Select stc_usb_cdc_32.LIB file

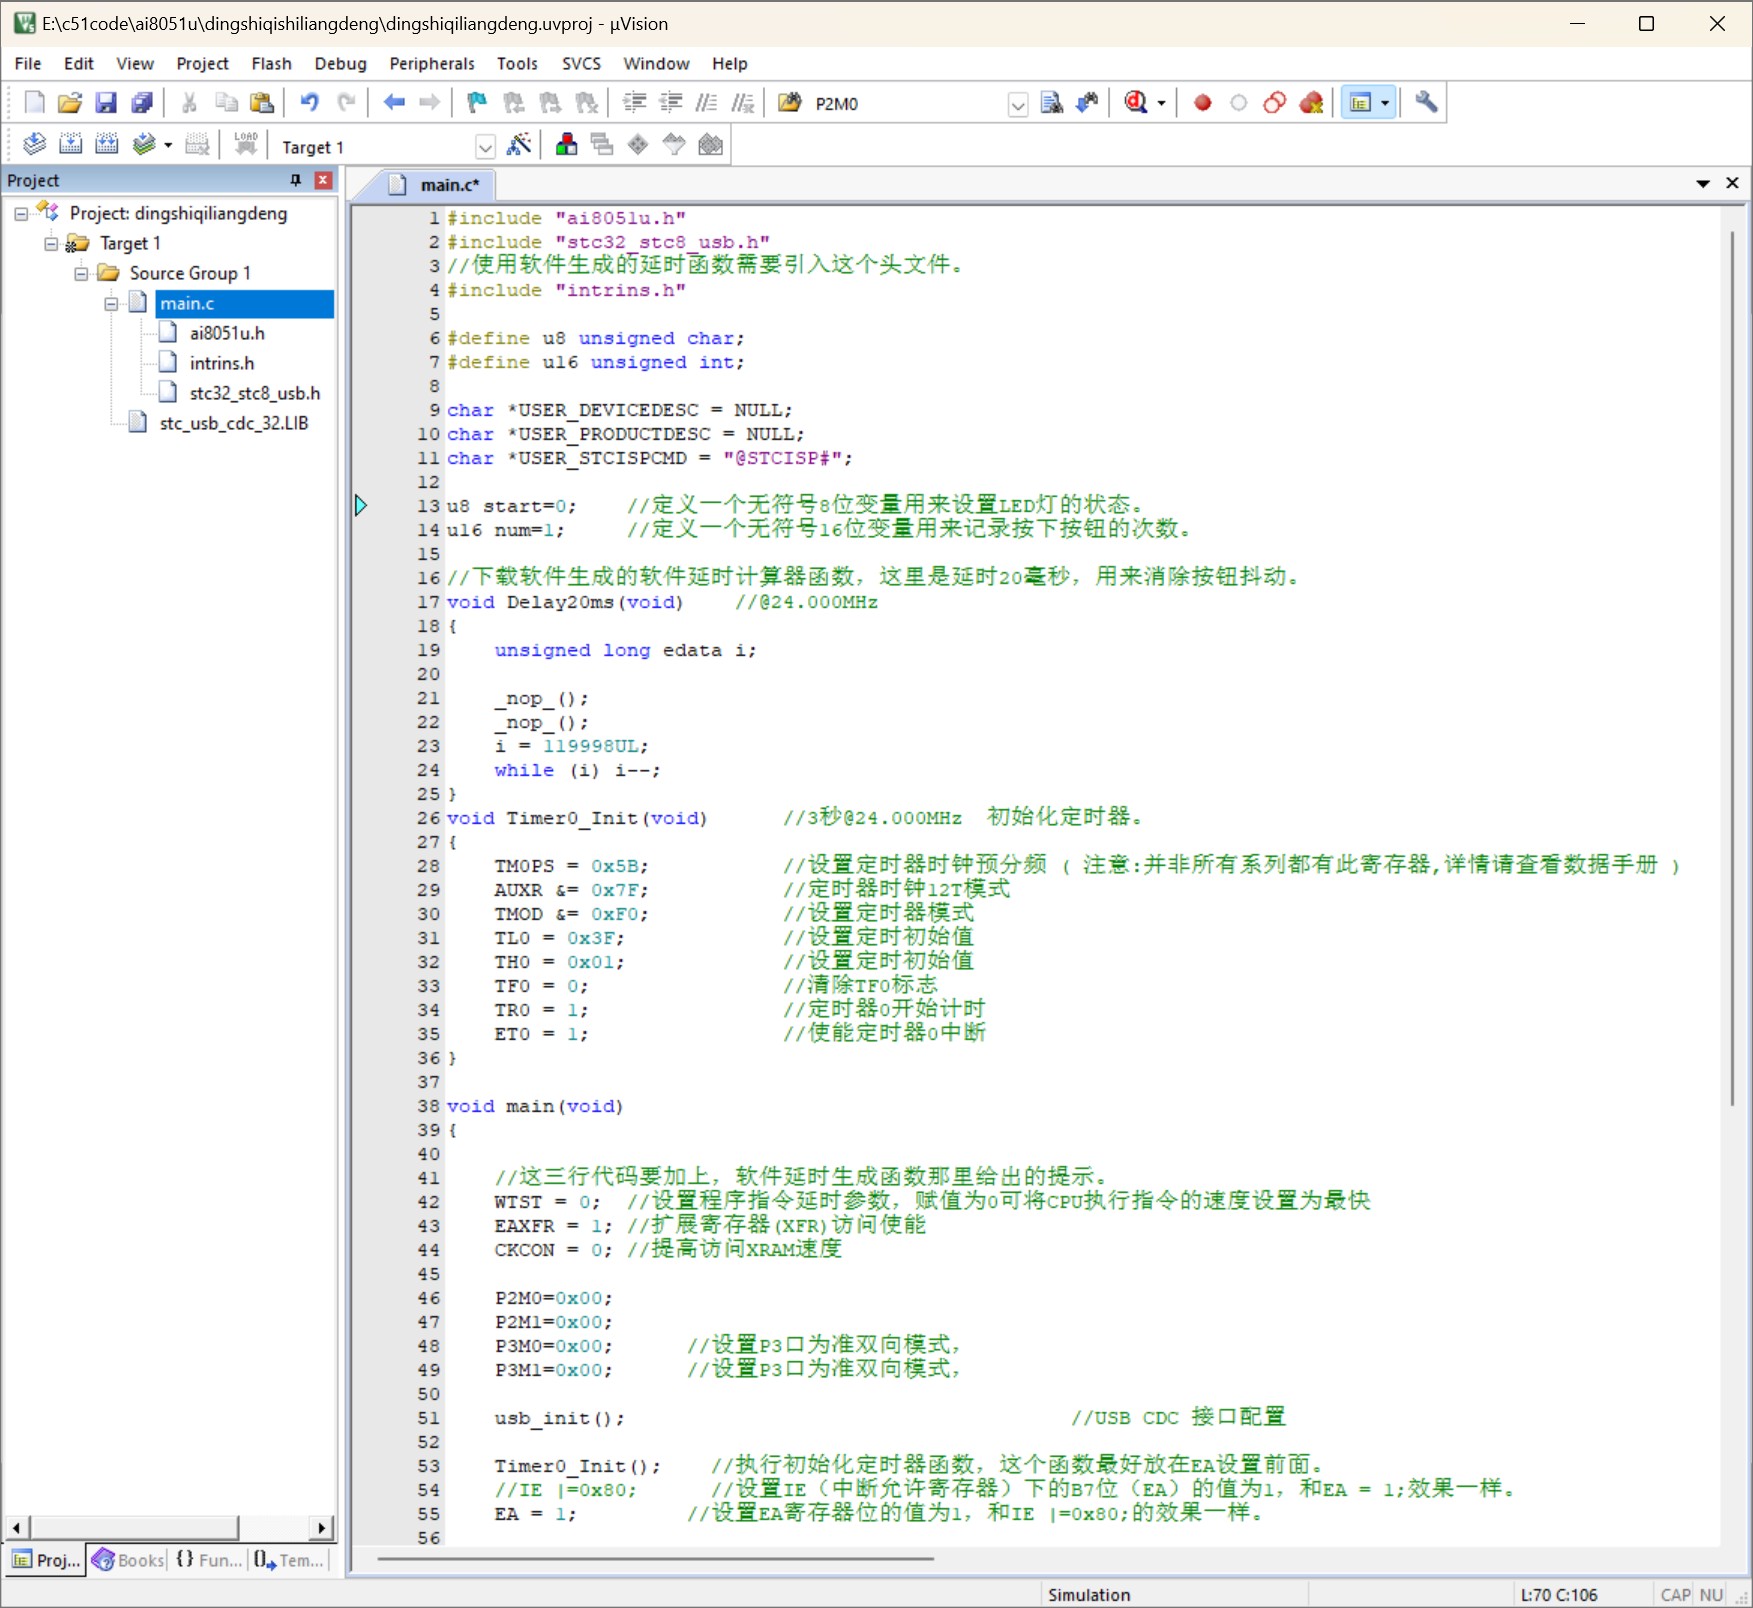pos(234,423)
